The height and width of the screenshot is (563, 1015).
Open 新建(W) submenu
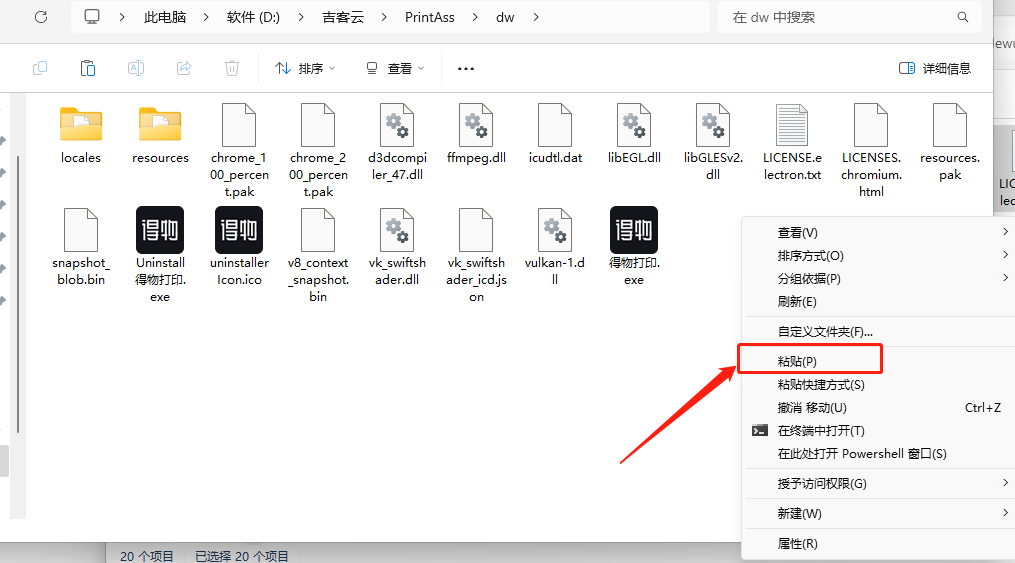coord(879,513)
